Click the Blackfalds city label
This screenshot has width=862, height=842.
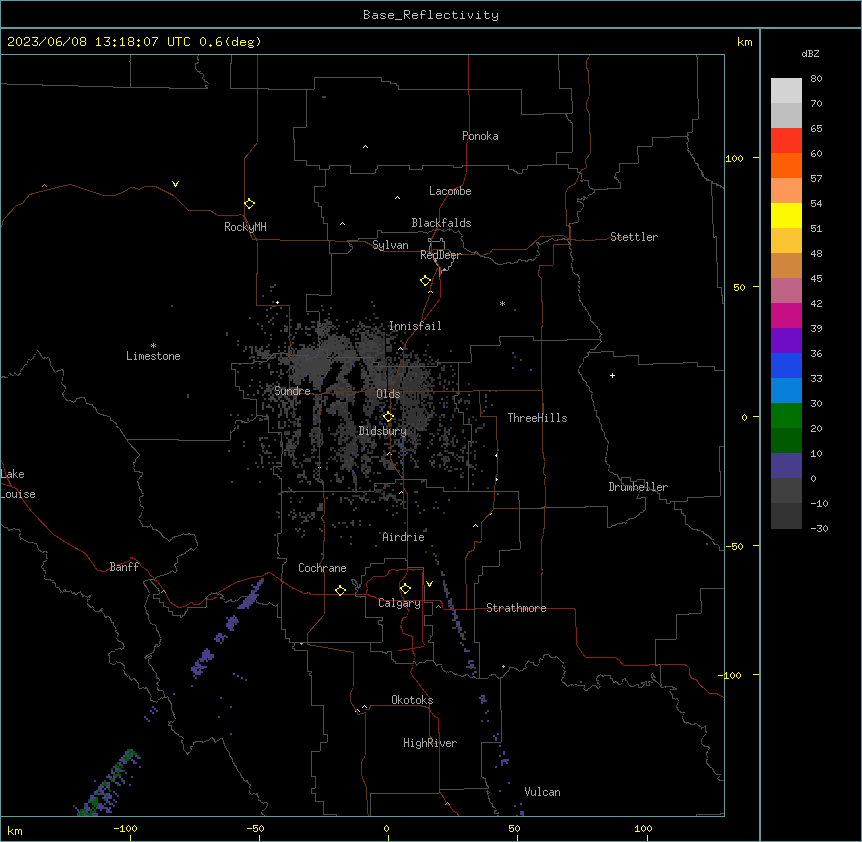[x=441, y=223]
